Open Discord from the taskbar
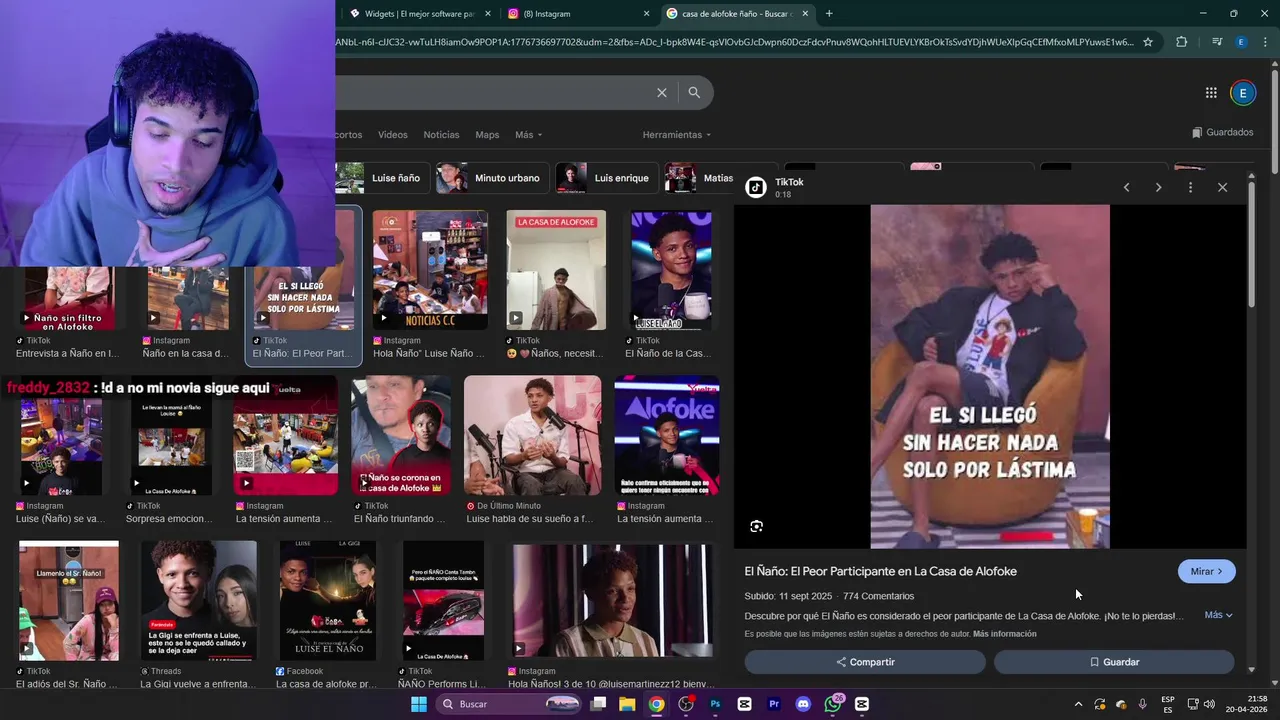Screen dimensions: 1280x720 point(803,704)
